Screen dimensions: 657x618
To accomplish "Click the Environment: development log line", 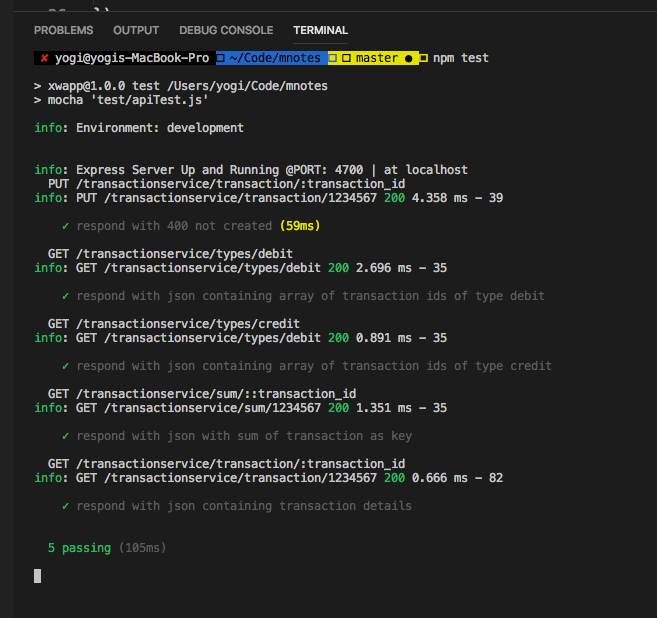I will click(x=139, y=128).
